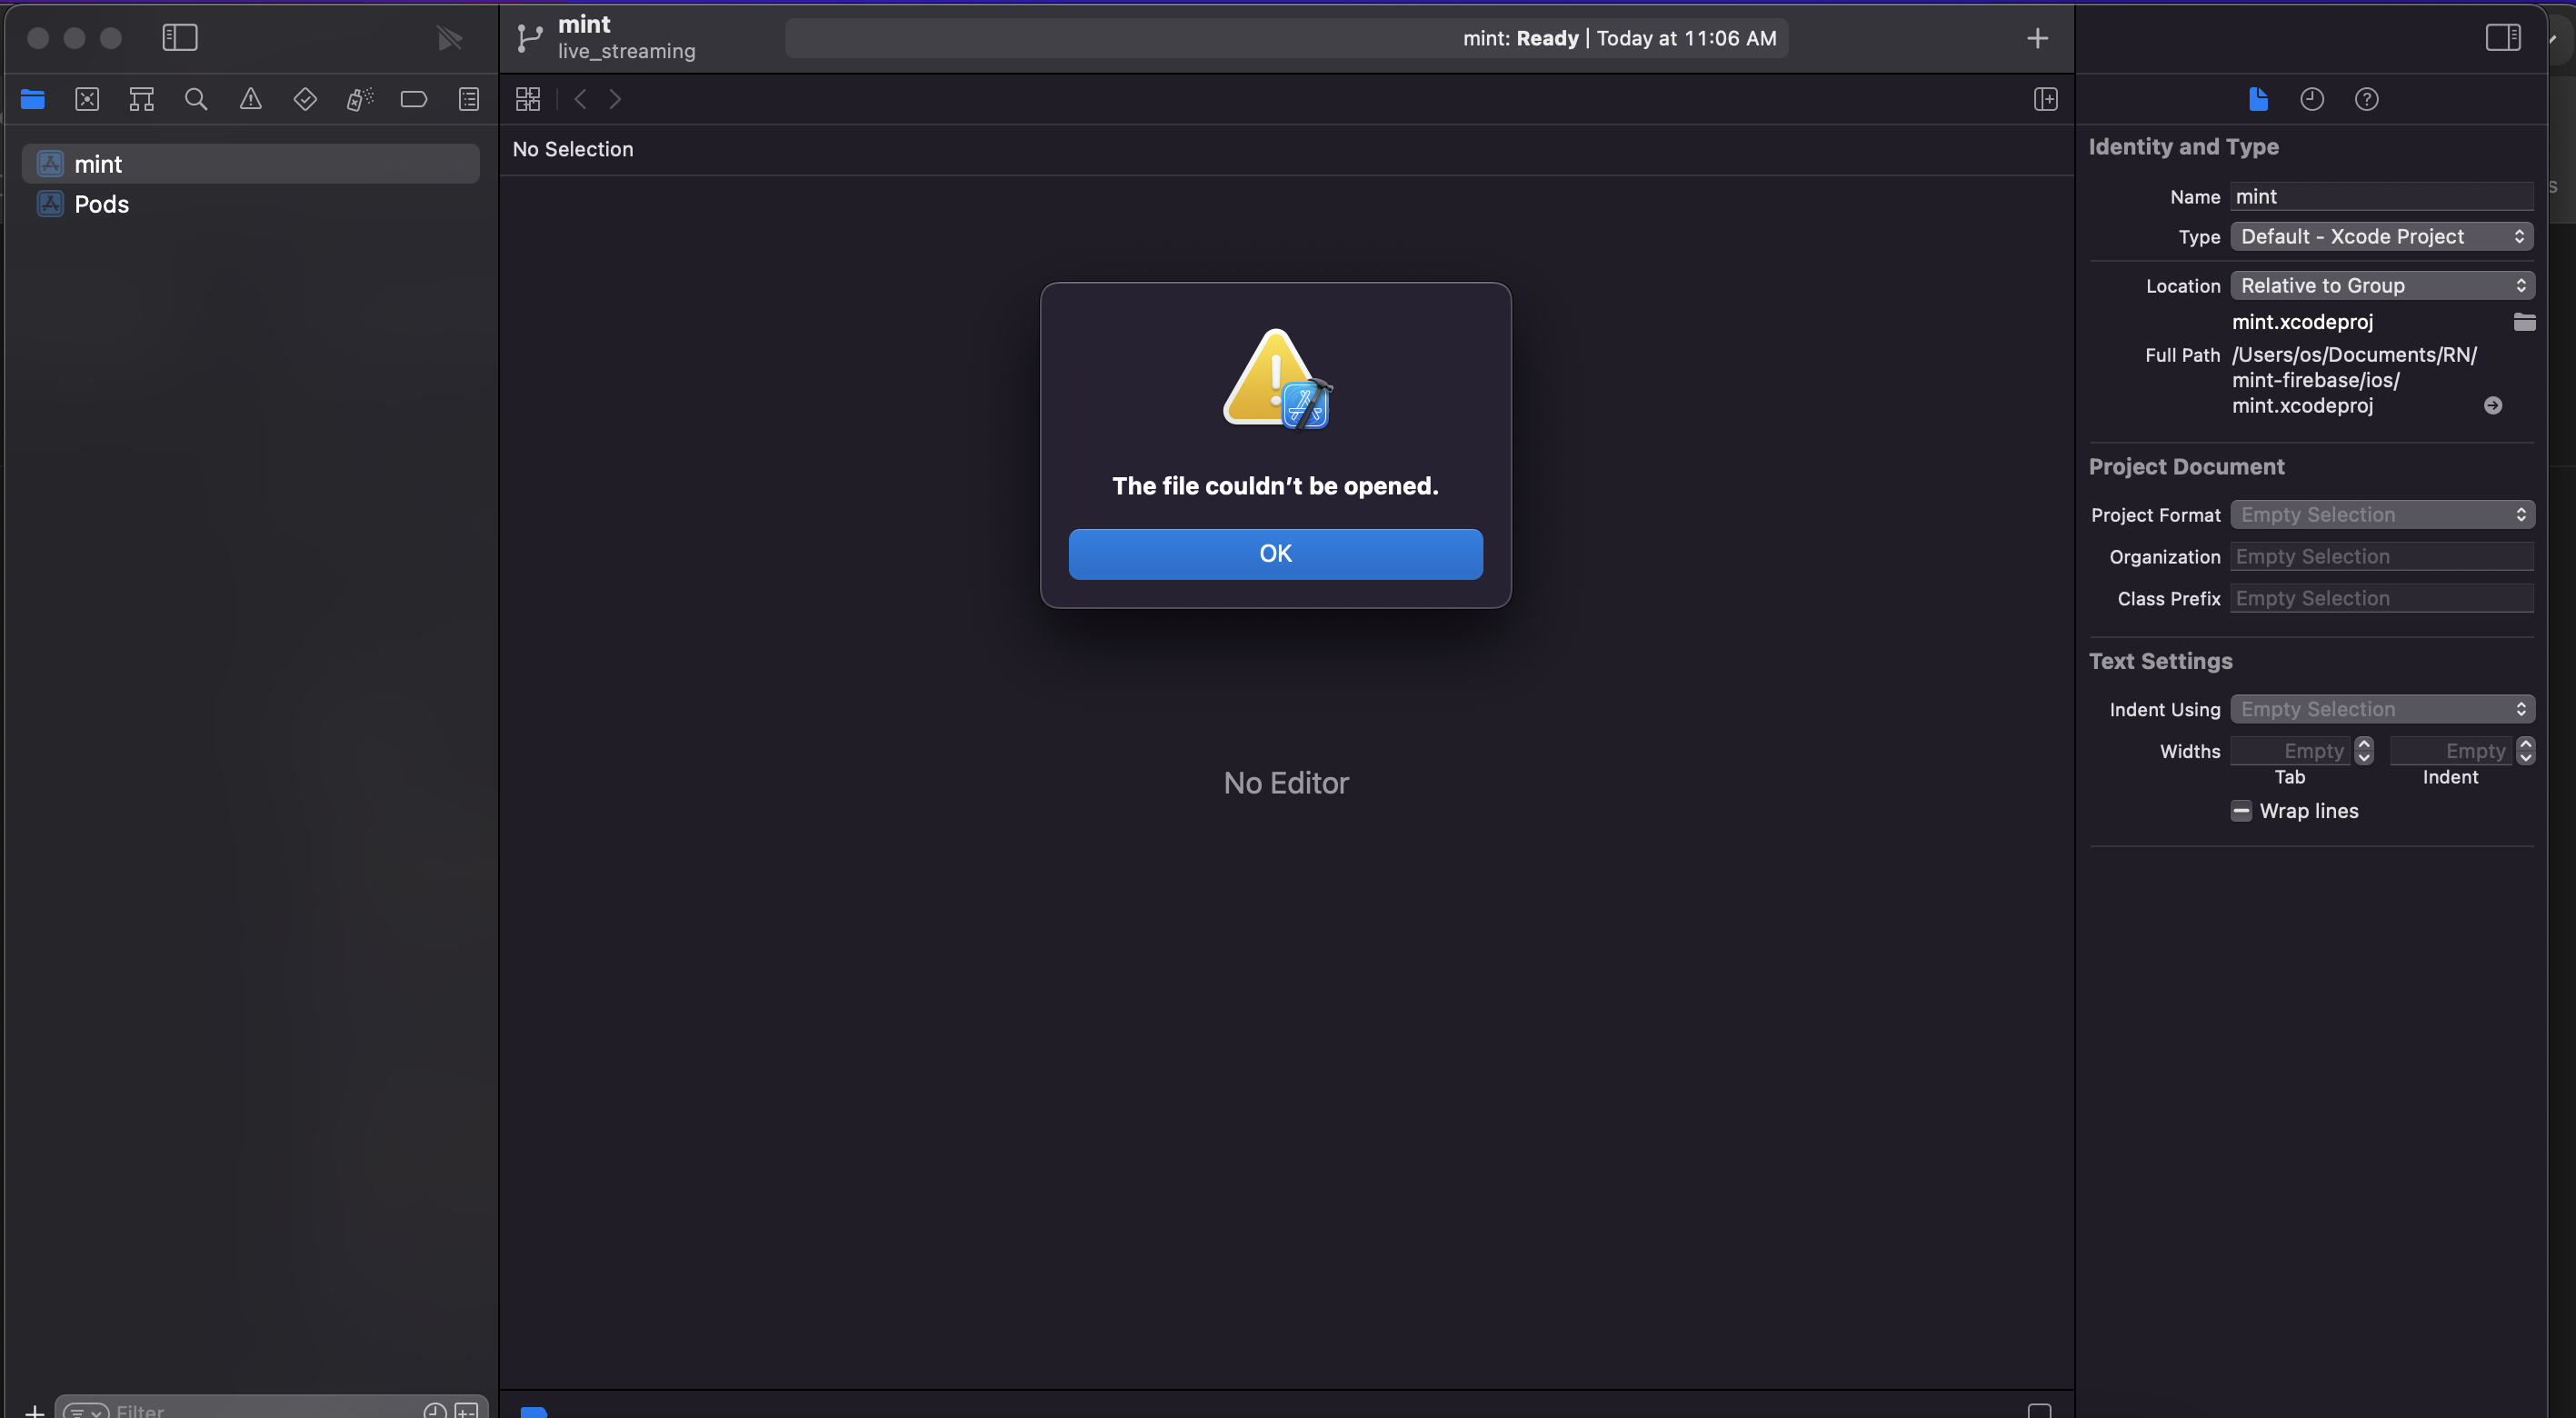Reveal full path in Finder arrow
2576x1418 pixels.
click(2493, 405)
